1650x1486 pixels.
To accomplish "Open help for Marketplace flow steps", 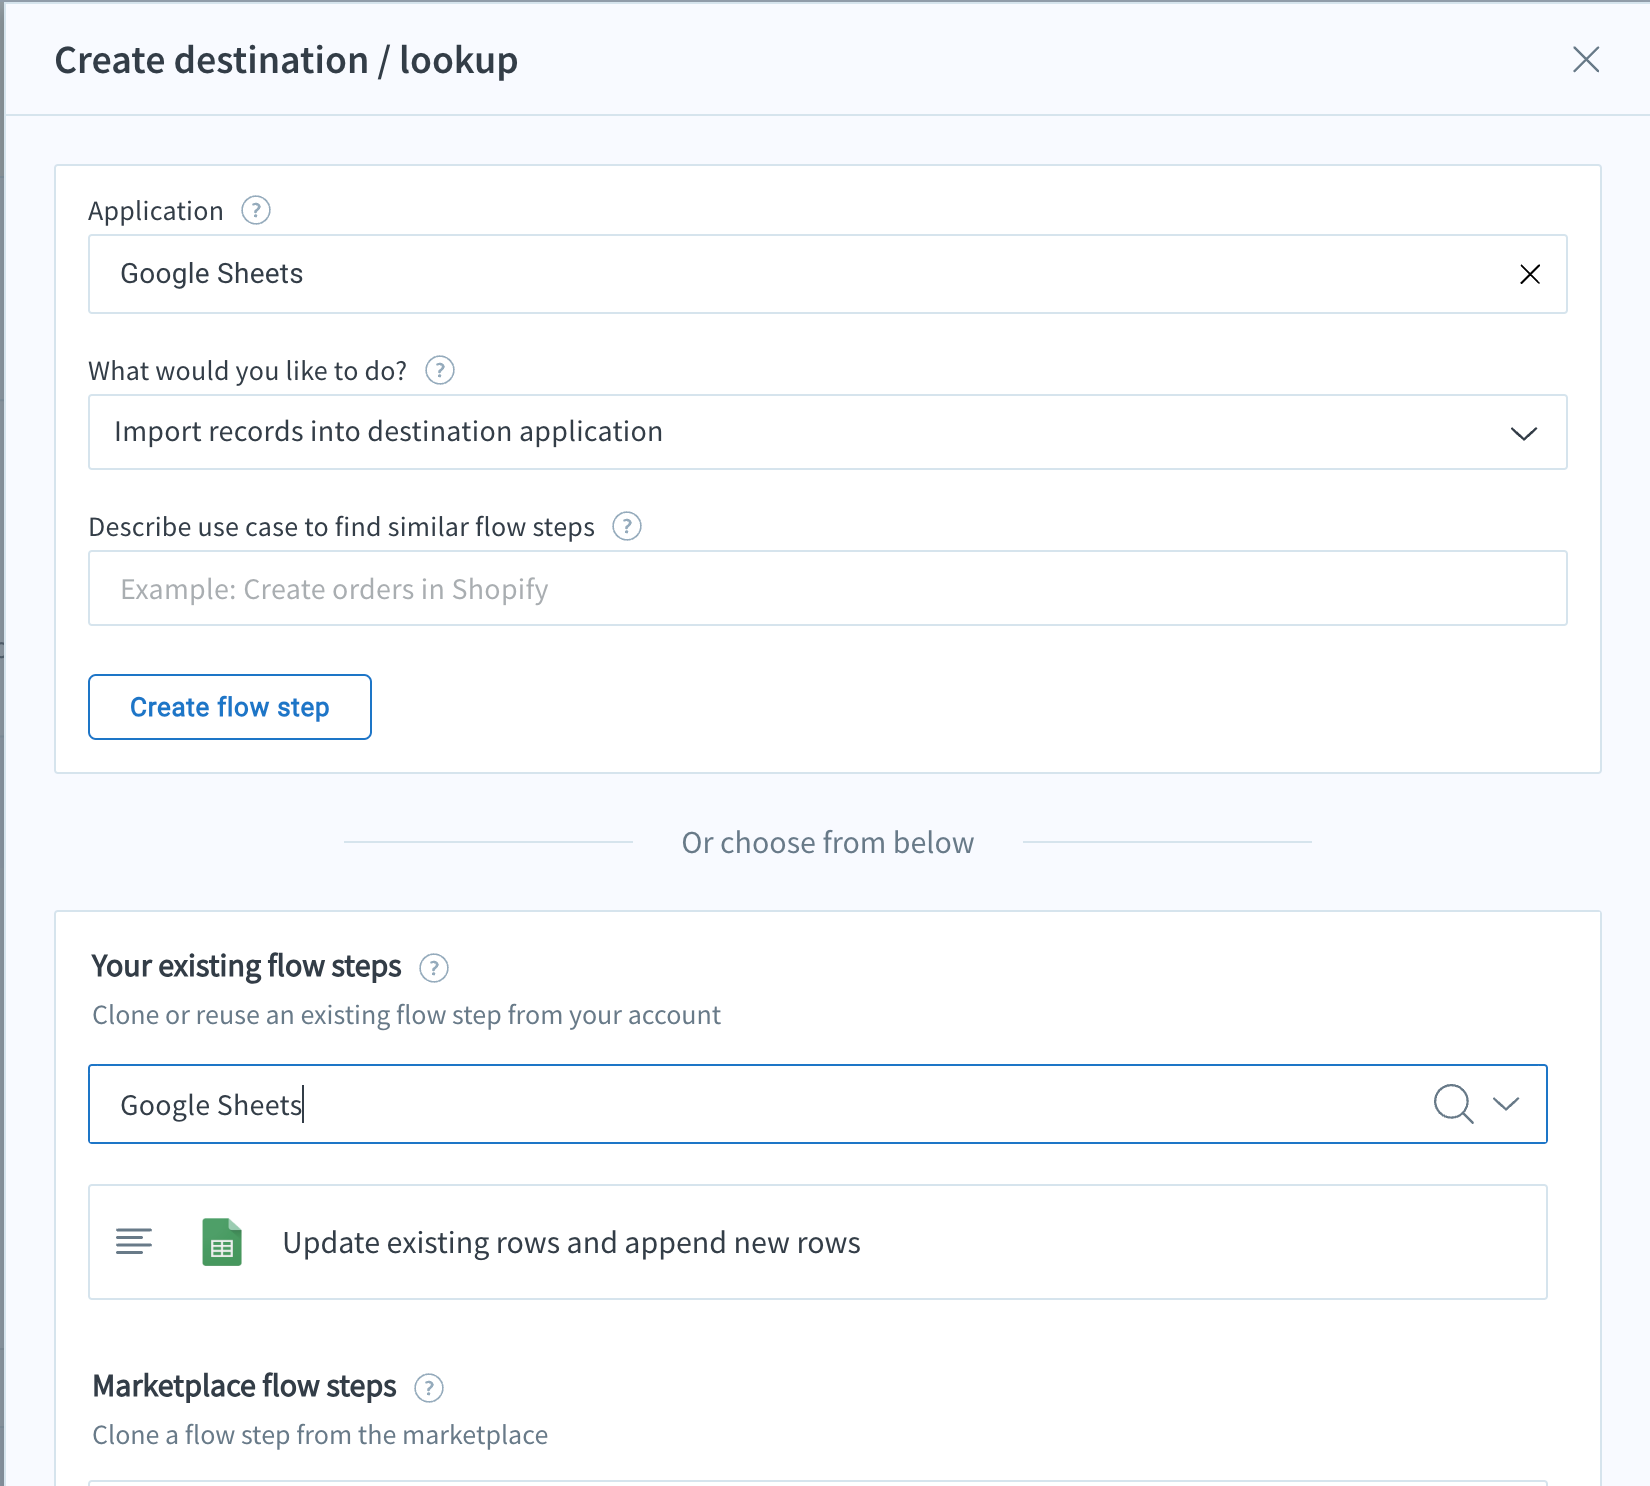I will (x=429, y=1388).
